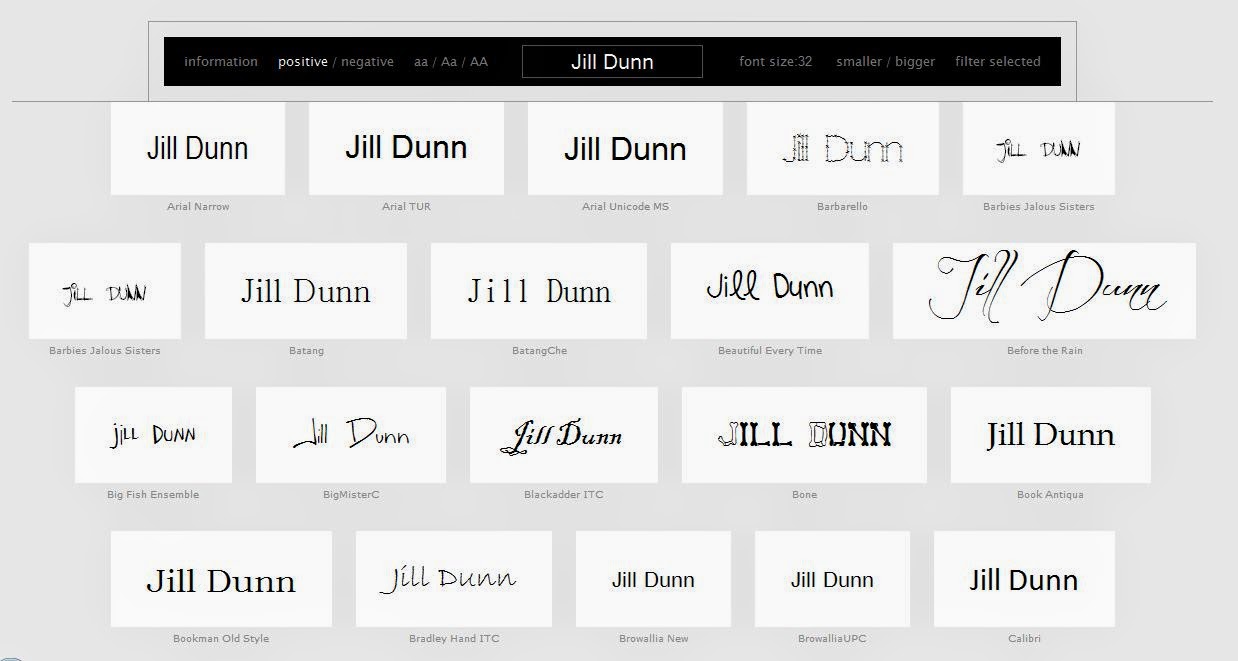Image resolution: width=1238 pixels, height=661 pixels.
Task: Set preview text to lowercase with aa
Action: (421, 62)
